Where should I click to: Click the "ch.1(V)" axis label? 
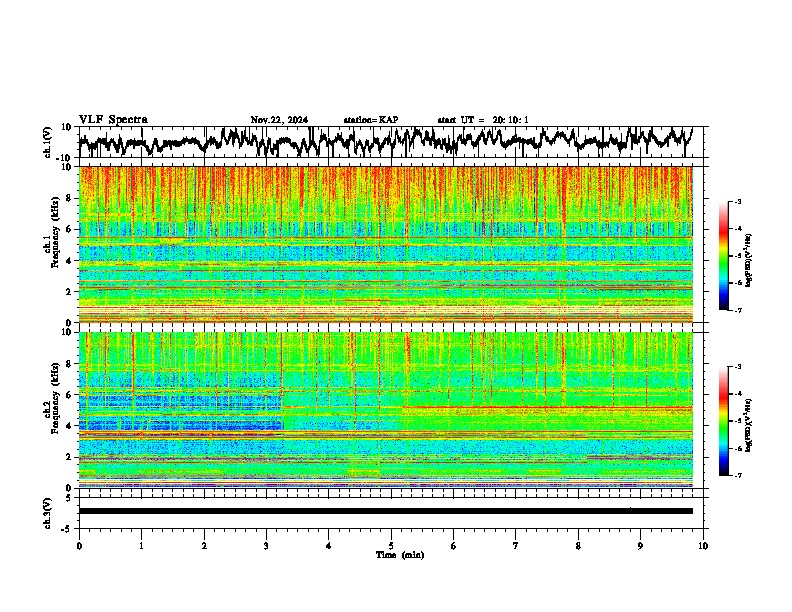point(48,142)
